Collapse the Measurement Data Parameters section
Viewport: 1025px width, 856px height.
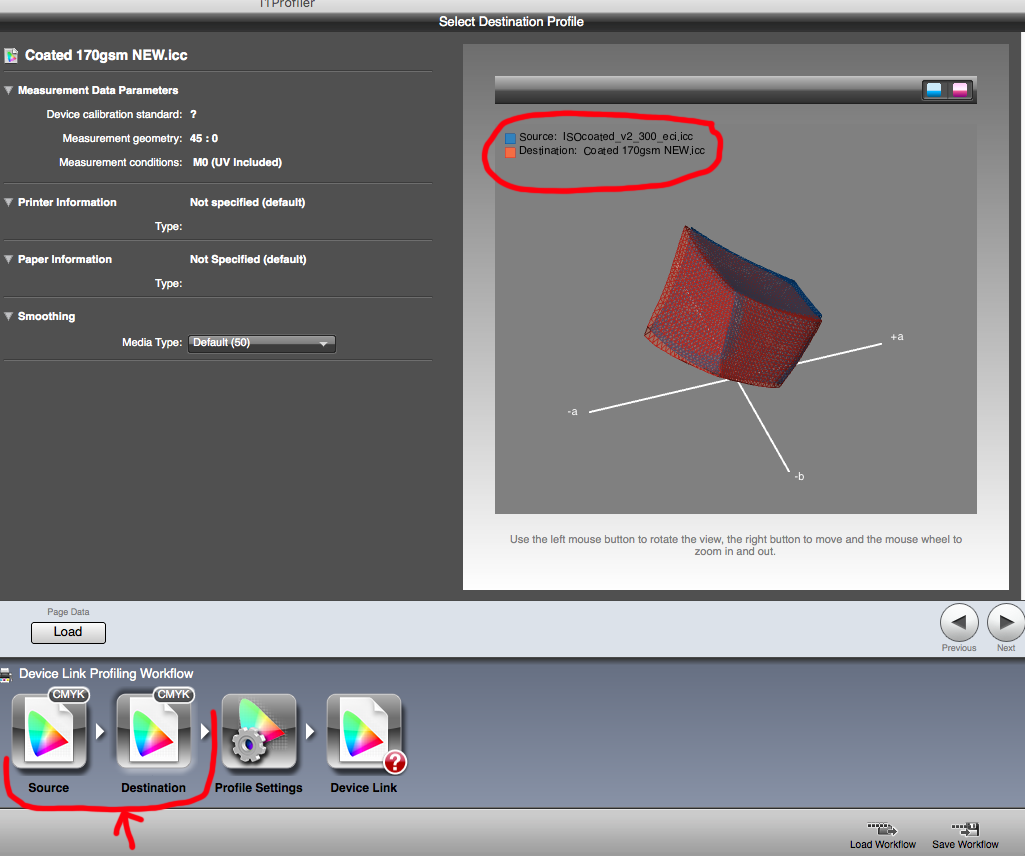click(8, 90)
